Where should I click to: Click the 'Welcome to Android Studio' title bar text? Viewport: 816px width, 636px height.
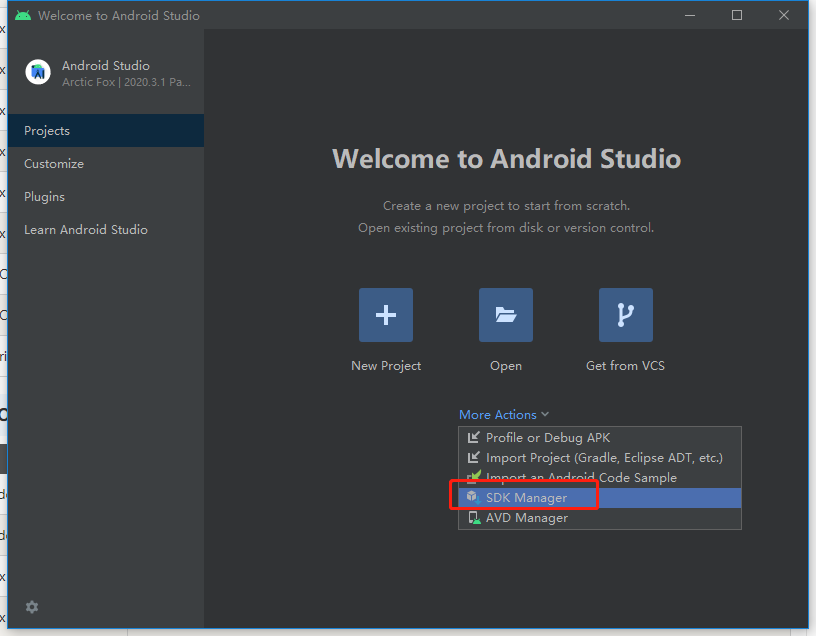[119, 16]
